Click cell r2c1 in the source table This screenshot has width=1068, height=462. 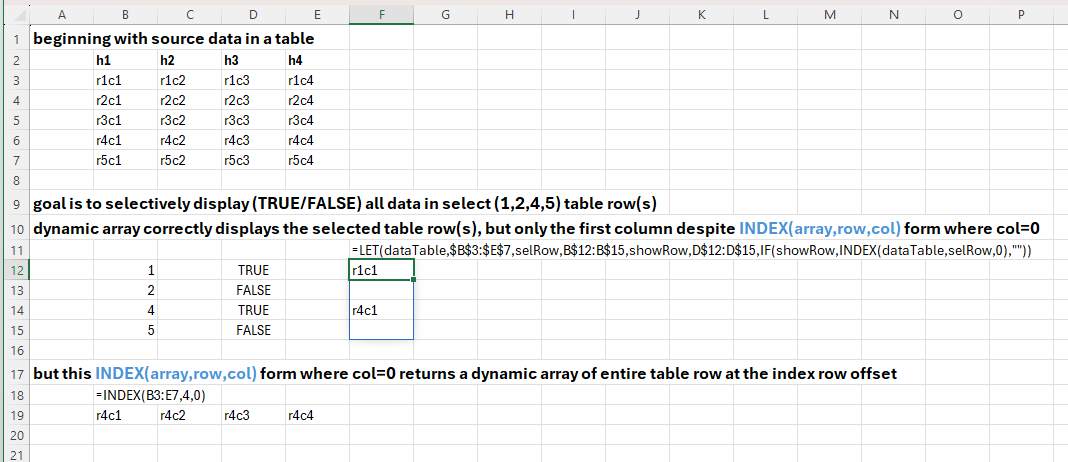point(126,101)
